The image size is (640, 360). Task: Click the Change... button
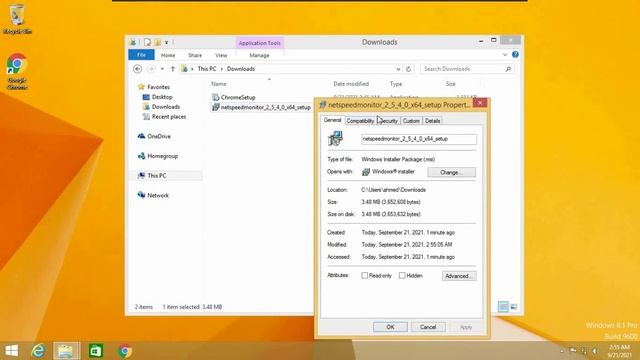point(451,172)
